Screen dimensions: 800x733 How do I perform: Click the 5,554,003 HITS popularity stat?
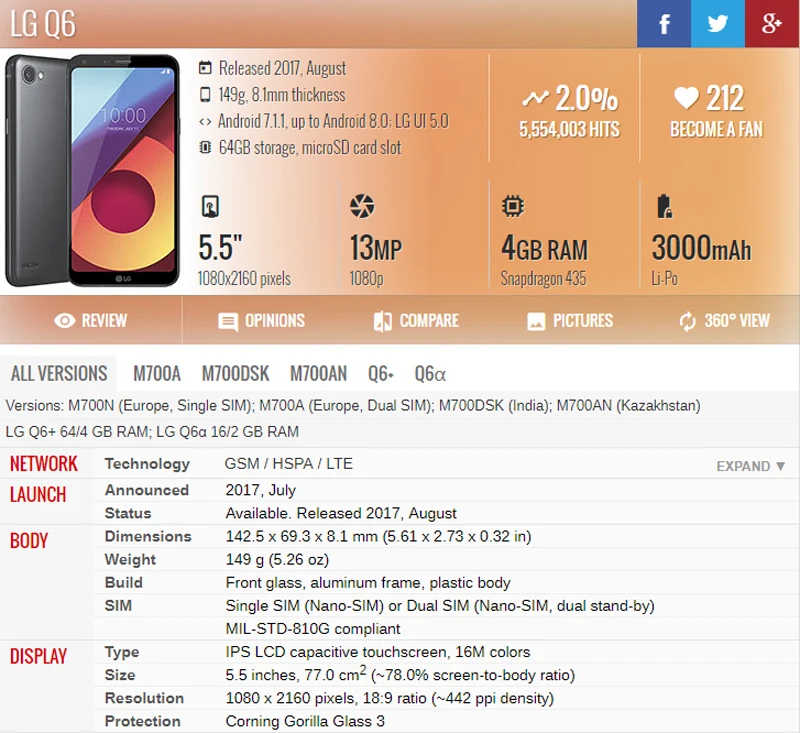pyautogui.click(x=569, y=130)
